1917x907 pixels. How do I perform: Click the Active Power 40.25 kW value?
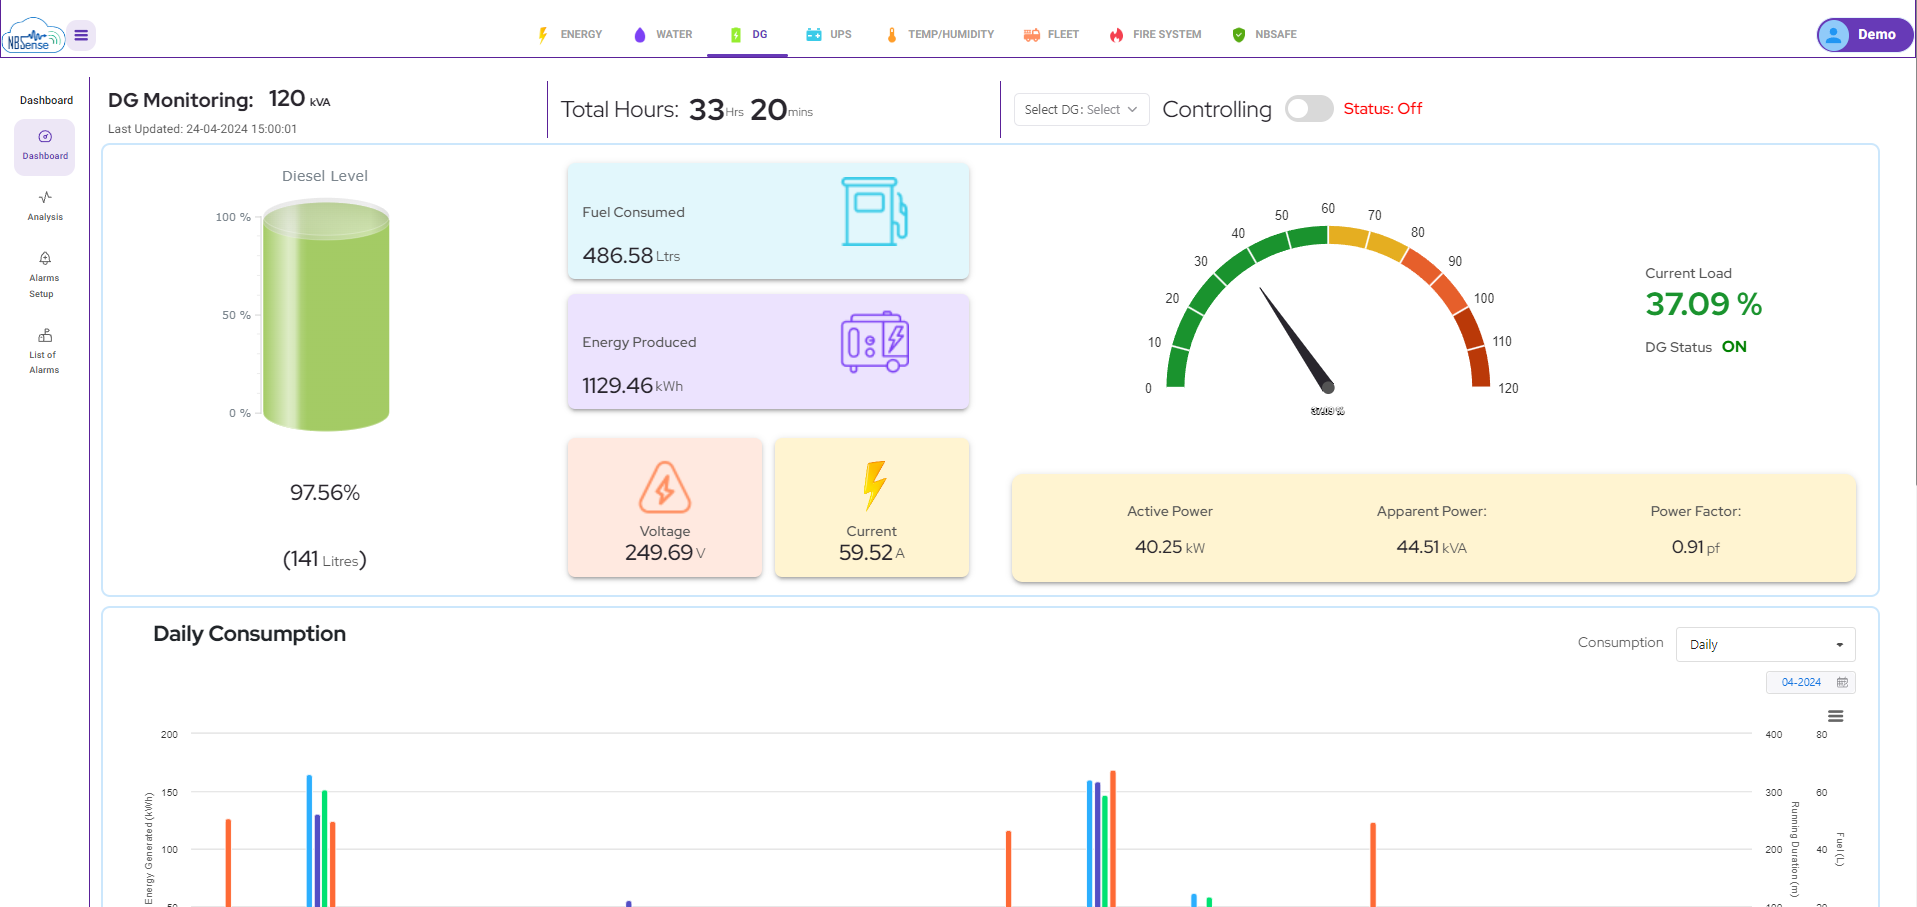tap(1170, 547)
